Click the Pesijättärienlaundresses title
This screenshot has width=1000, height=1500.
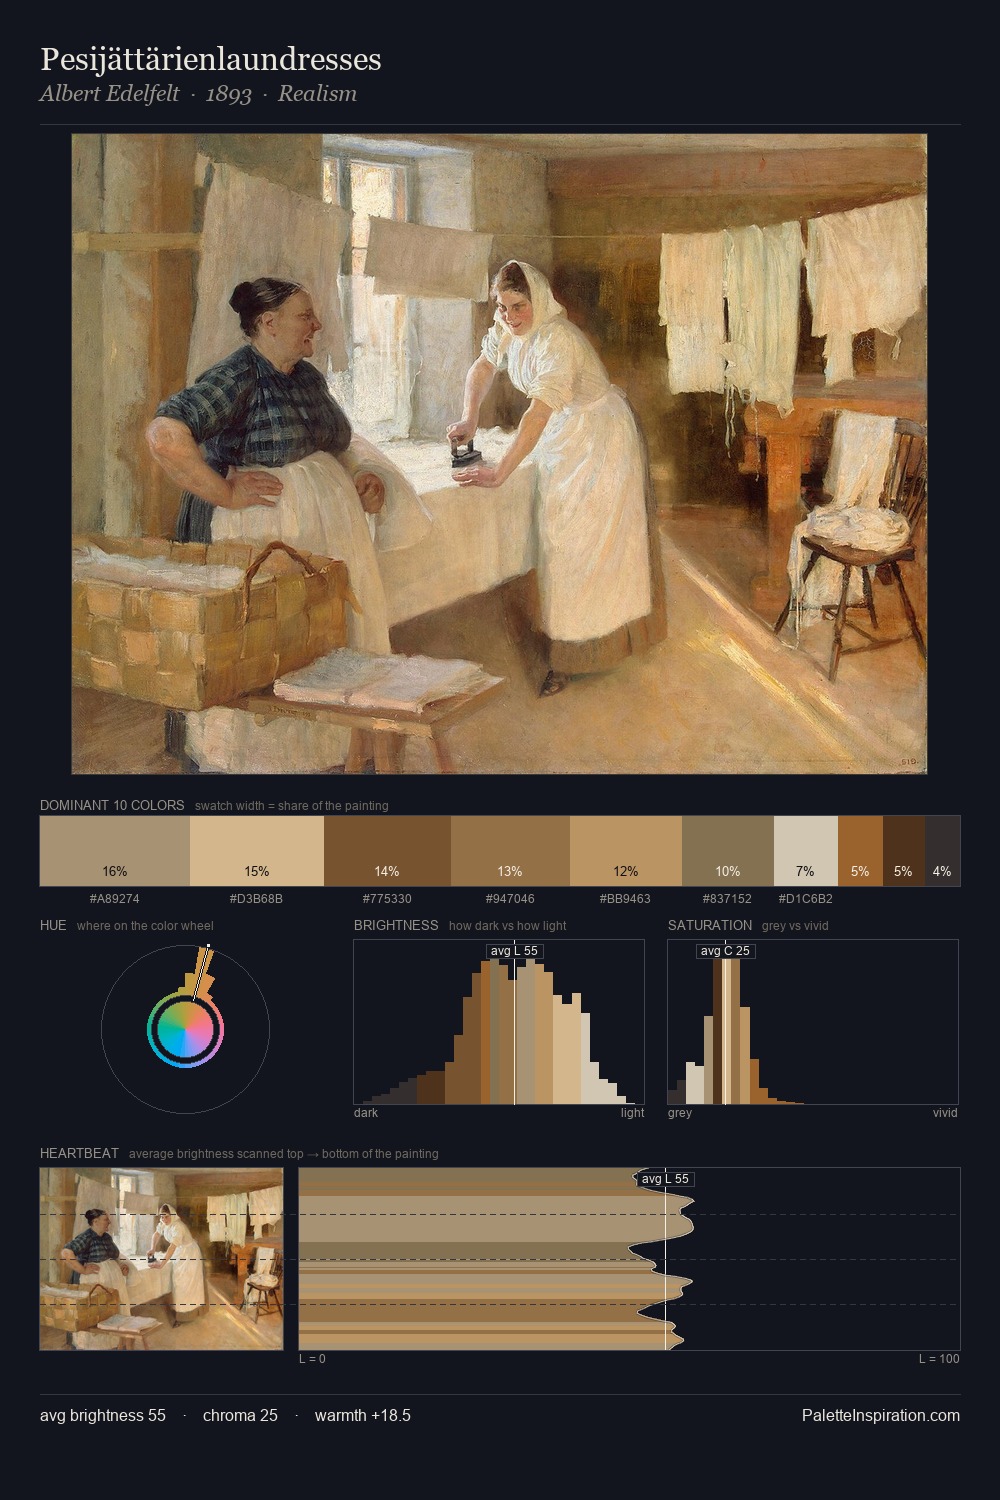pyautogui.click(x=211, y=59)
